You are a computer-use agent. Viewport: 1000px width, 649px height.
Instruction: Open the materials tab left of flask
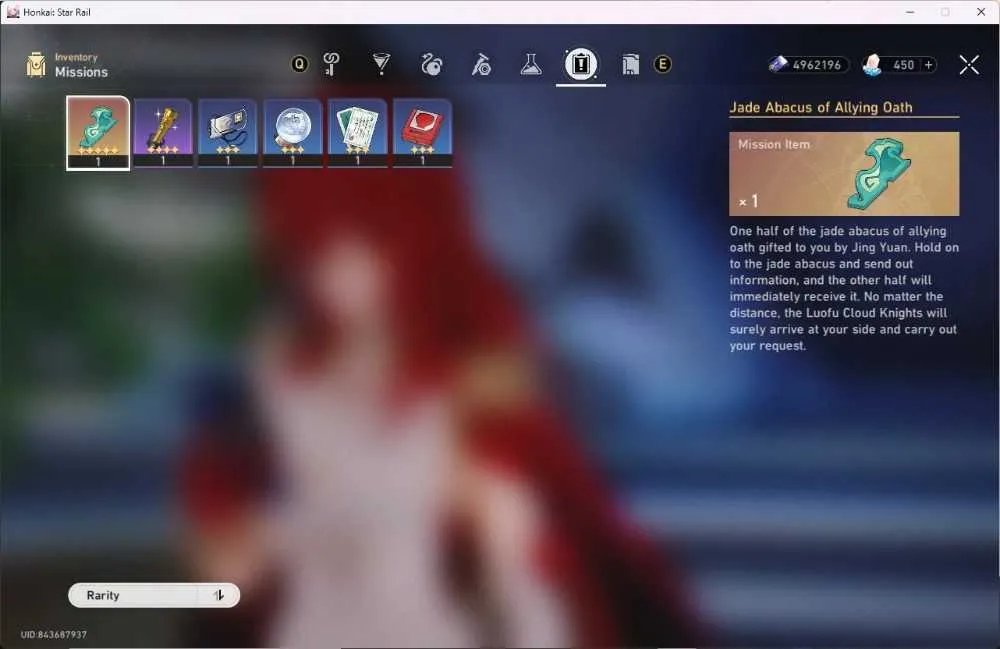tap(482, 64)
